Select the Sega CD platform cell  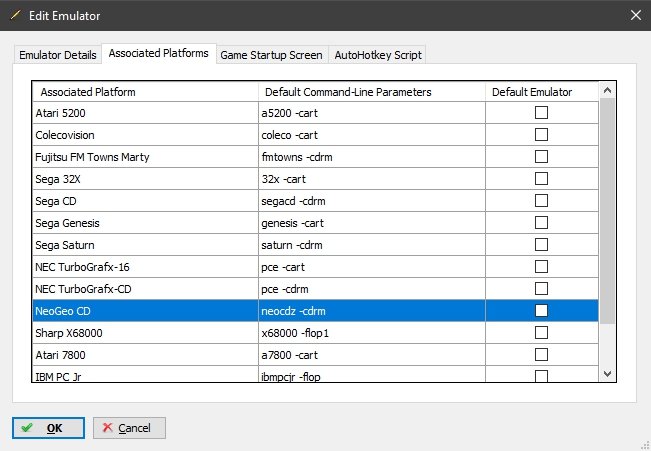click(145, 201)
